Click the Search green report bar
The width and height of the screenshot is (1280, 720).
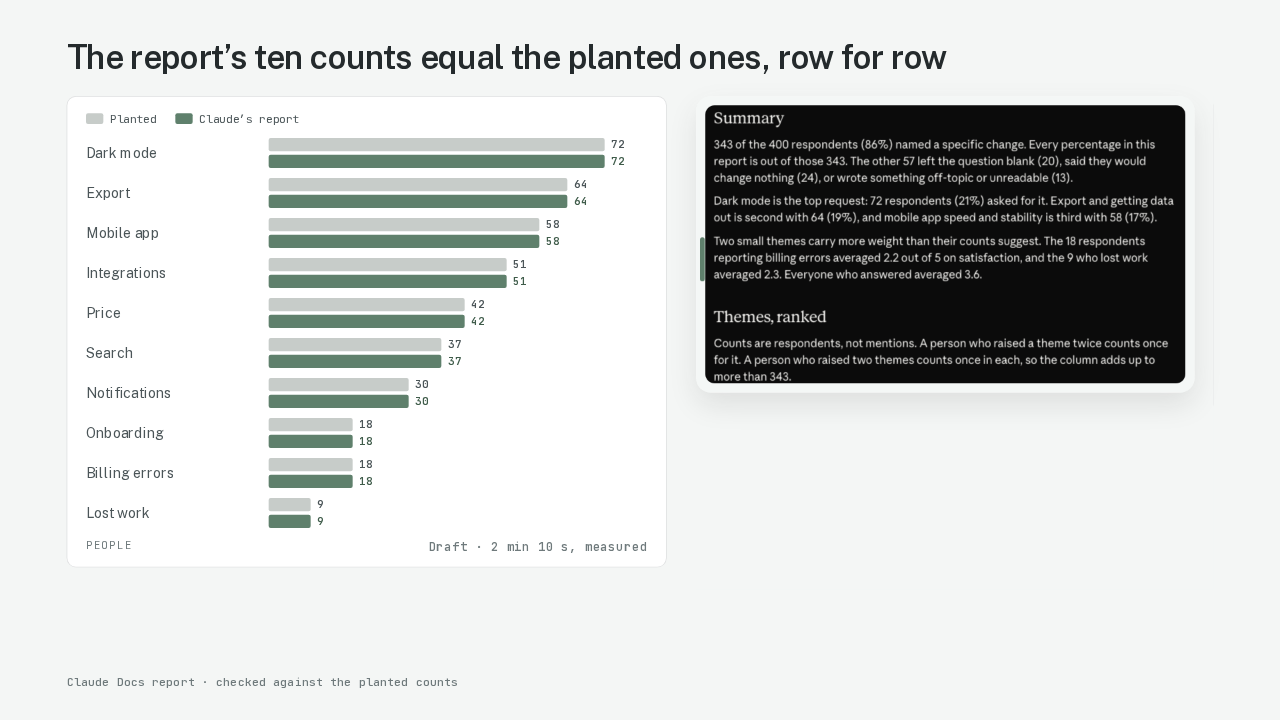355,362
